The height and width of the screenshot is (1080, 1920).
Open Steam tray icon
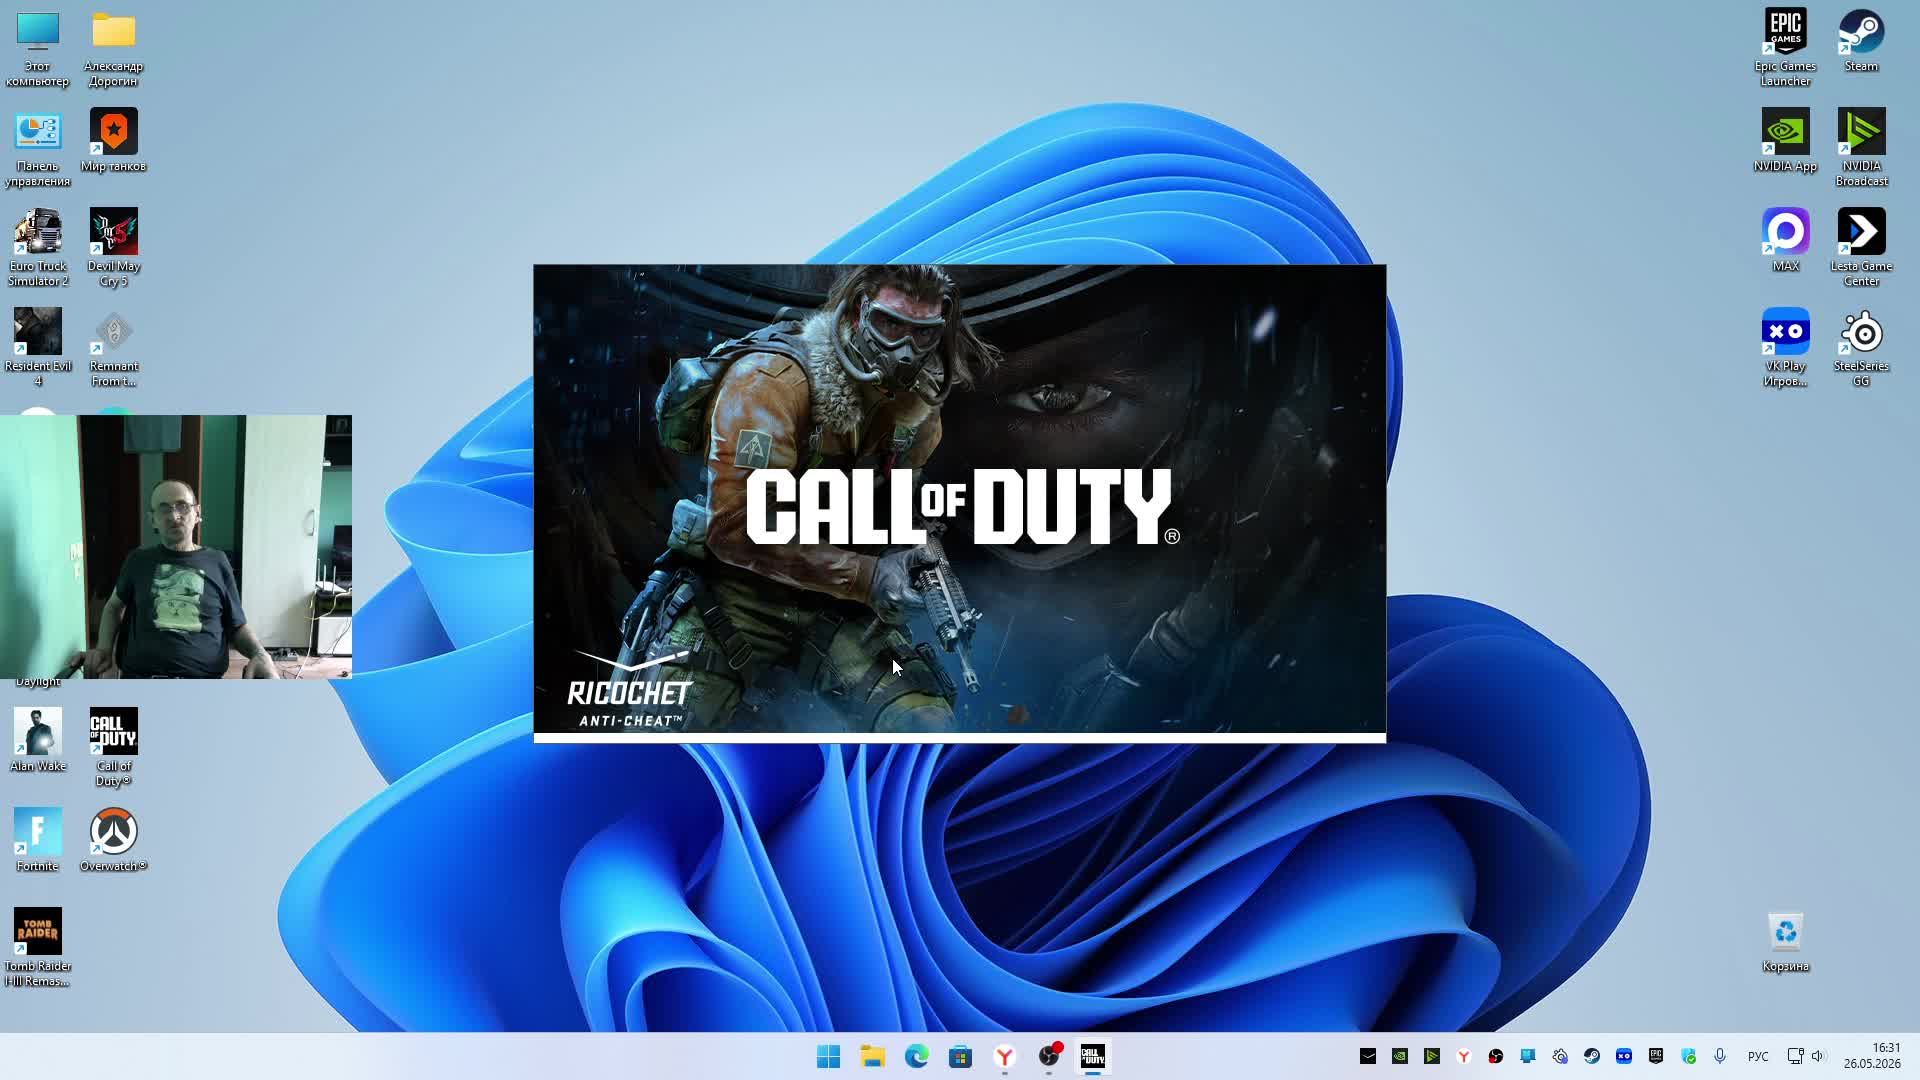coord(1591,1056)
